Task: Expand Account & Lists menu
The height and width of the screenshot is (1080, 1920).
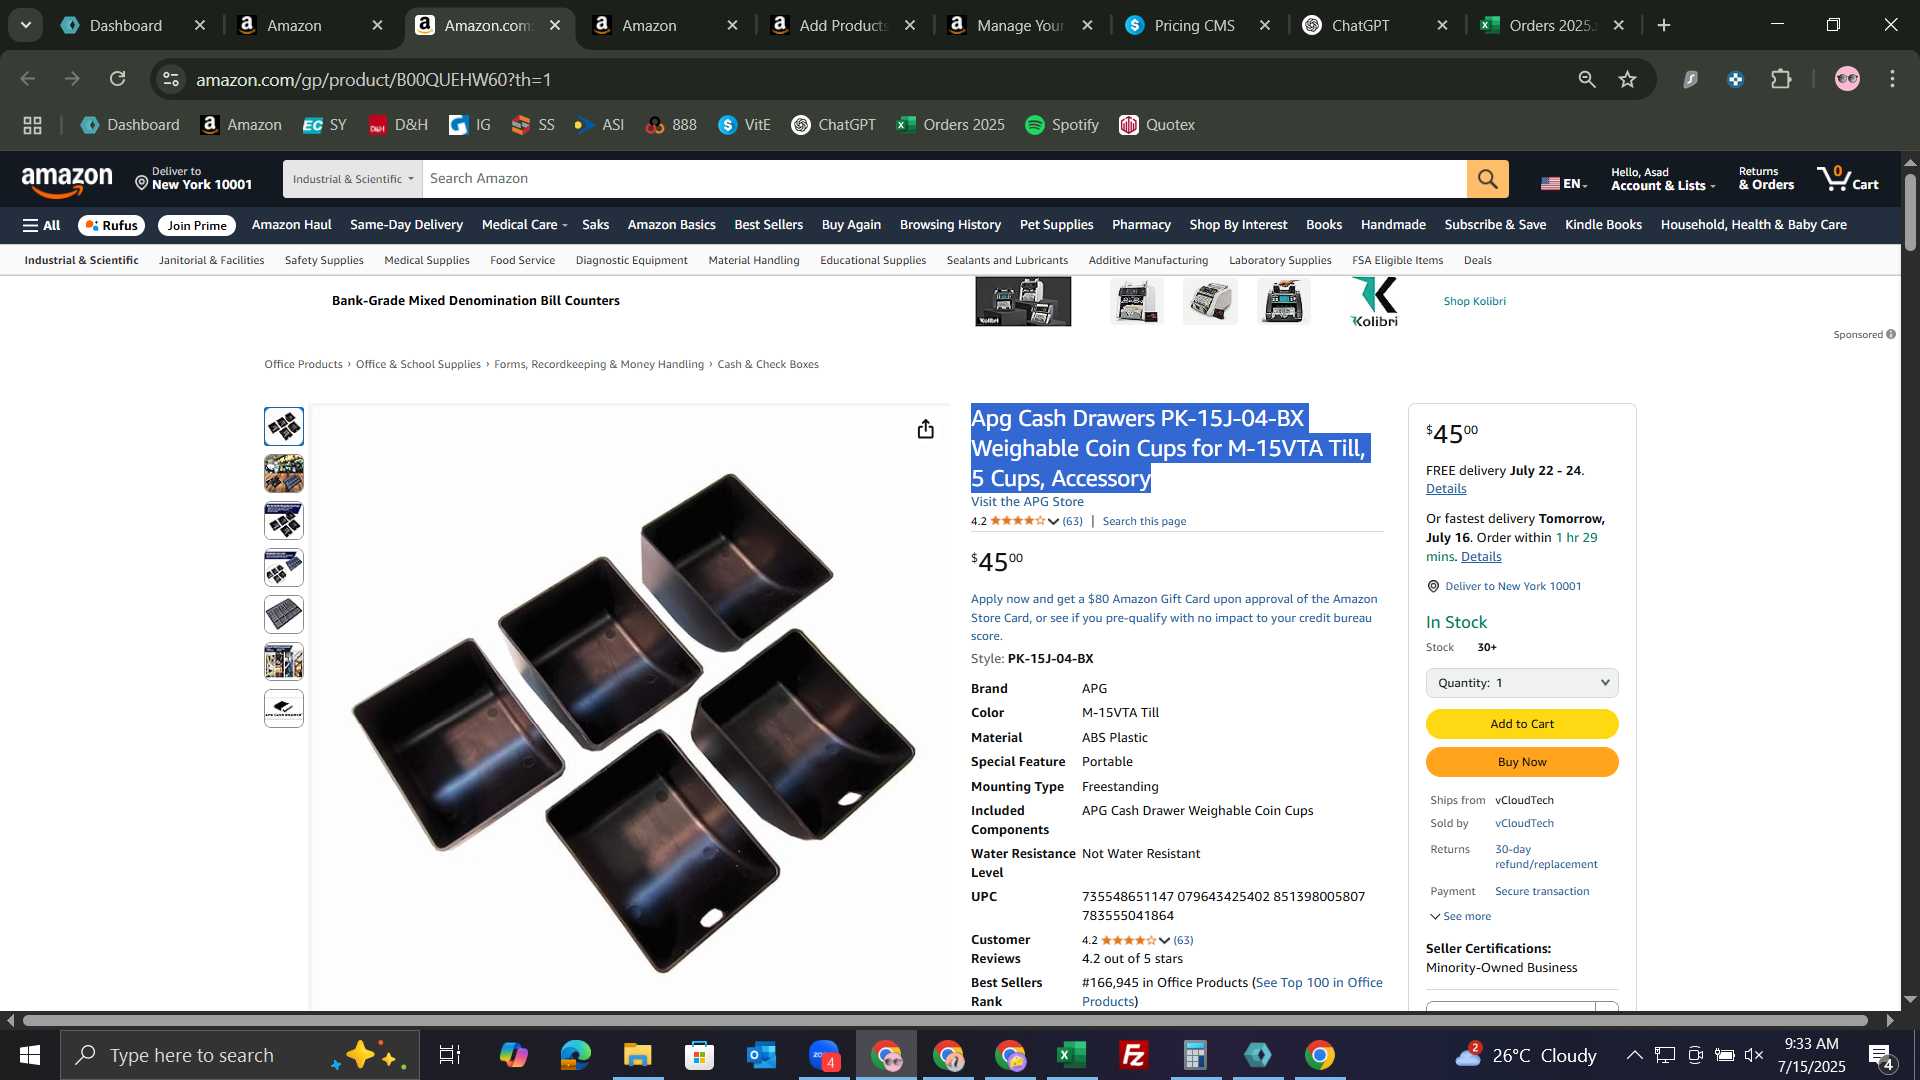Action: [1662, 179]
